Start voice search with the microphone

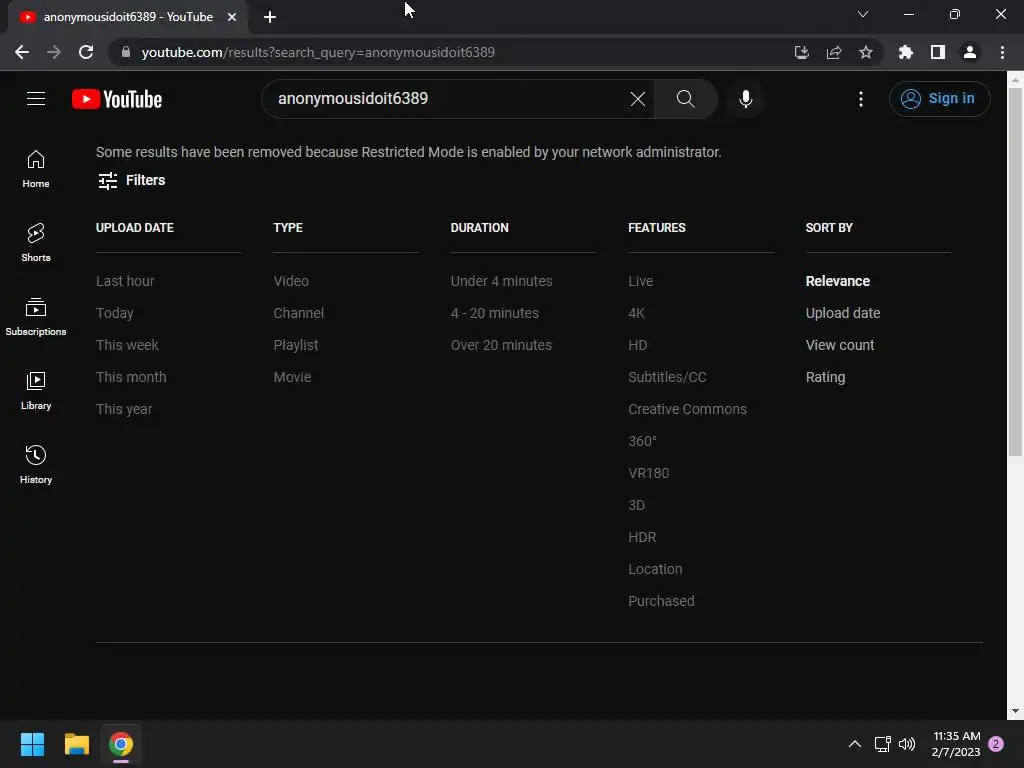[745, 98]
